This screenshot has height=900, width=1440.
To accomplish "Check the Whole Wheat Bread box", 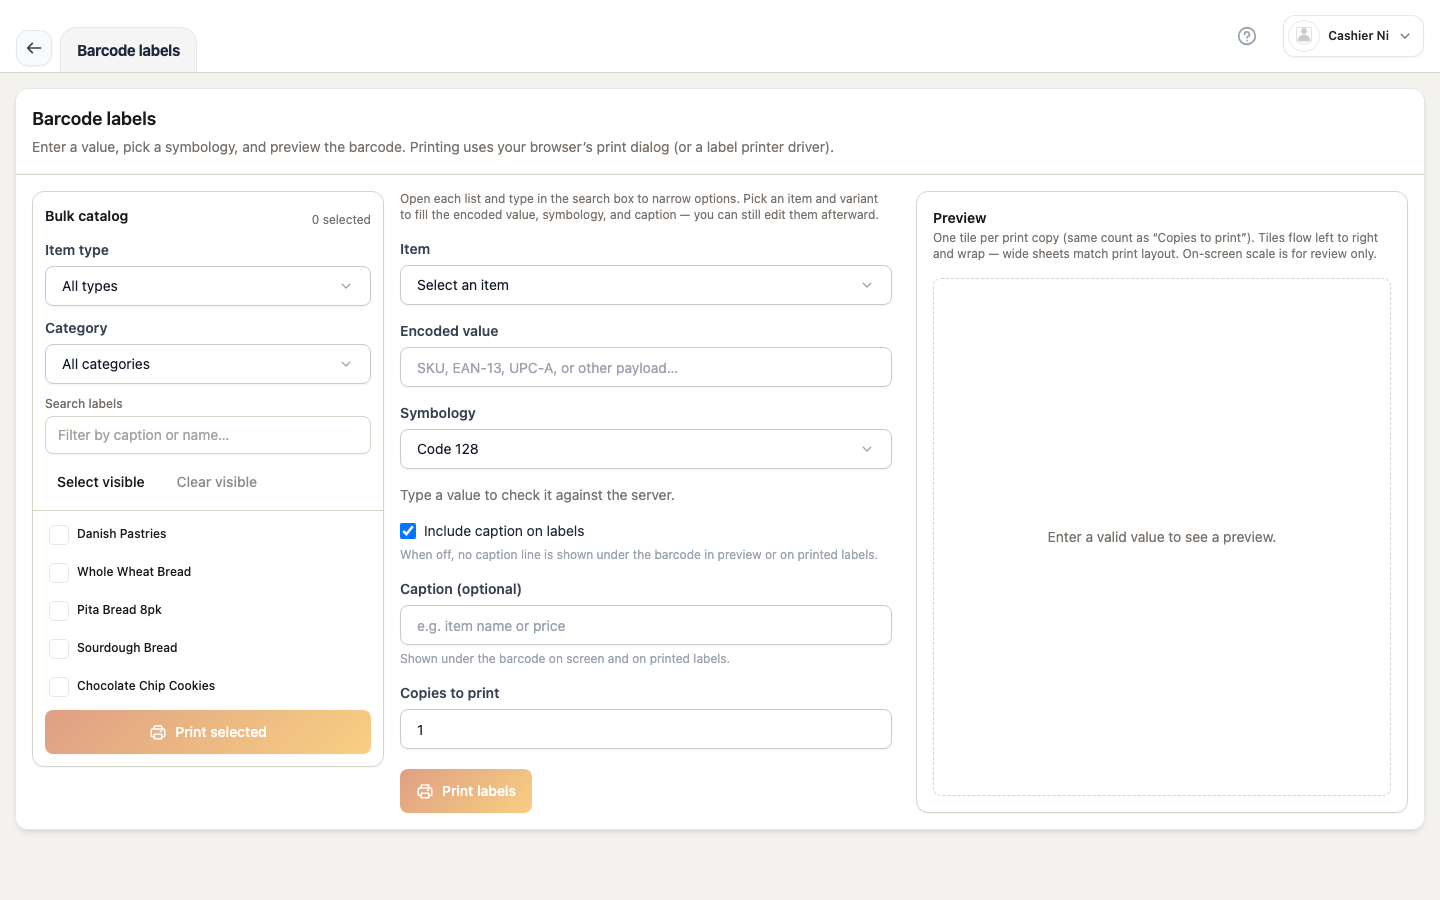I will pyautogui.click(x=59, y=573).
